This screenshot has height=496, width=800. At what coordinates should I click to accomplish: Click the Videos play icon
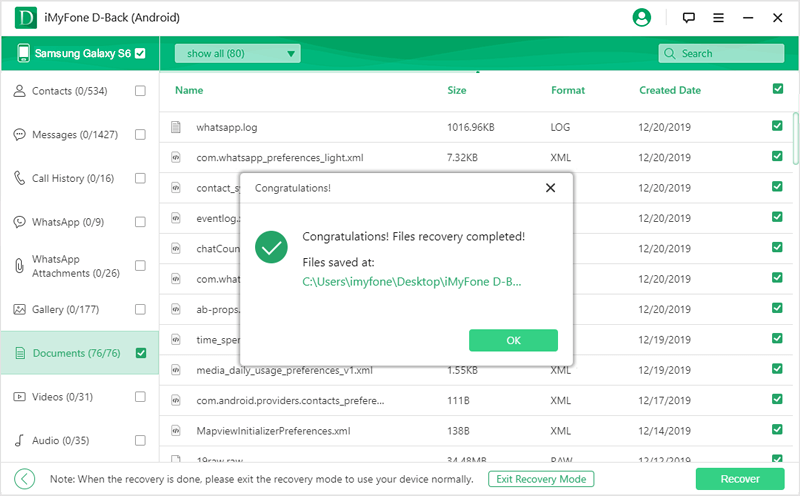point(19,396)
